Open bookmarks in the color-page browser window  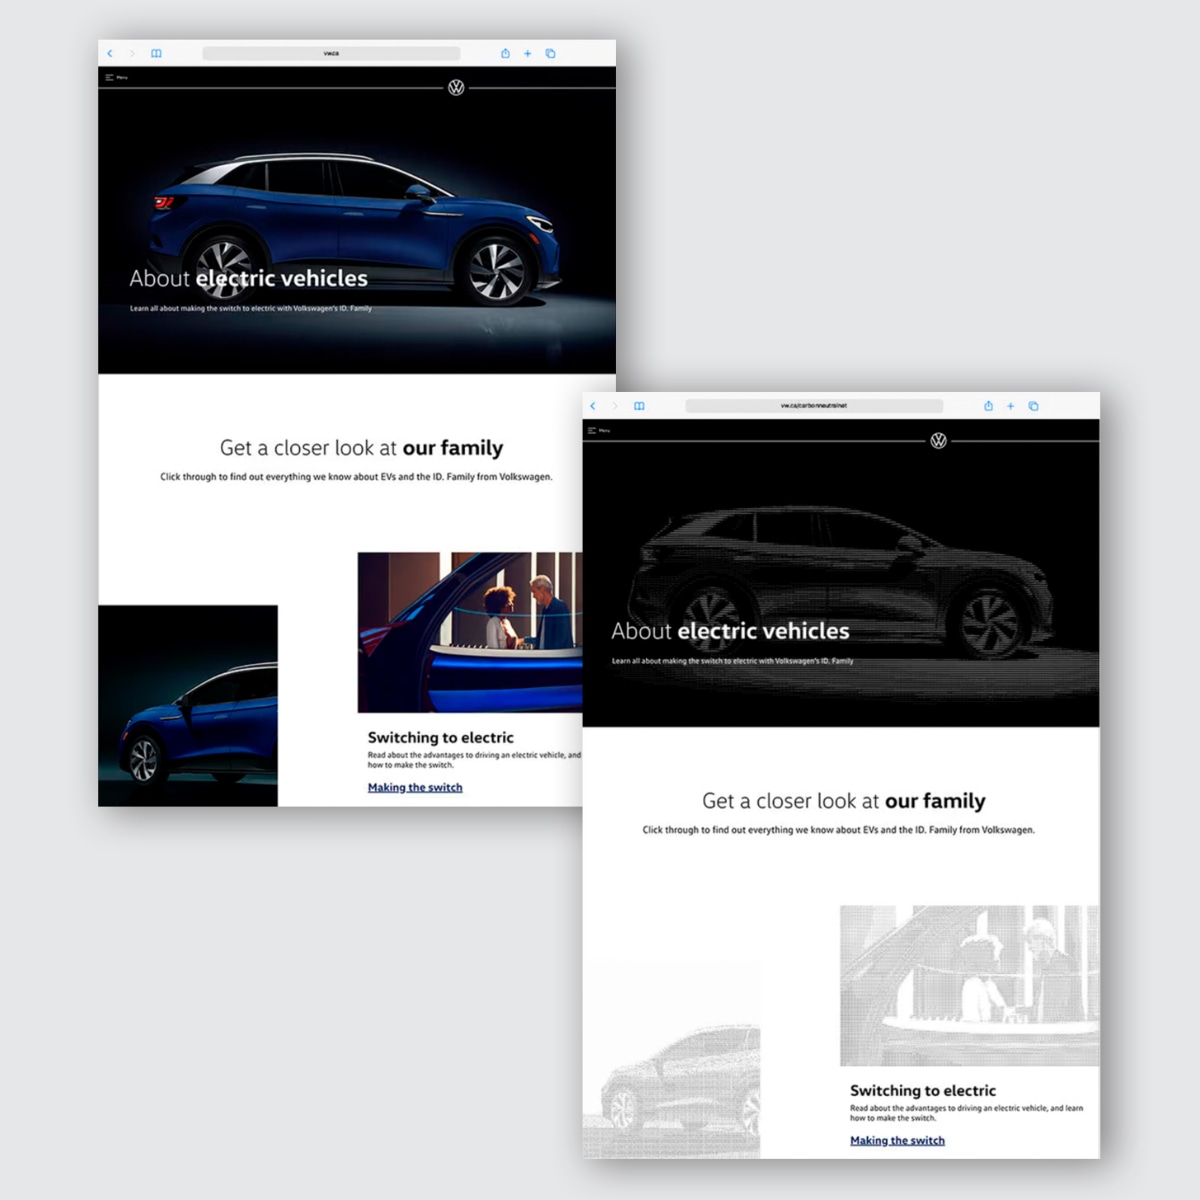coord(156,54)
